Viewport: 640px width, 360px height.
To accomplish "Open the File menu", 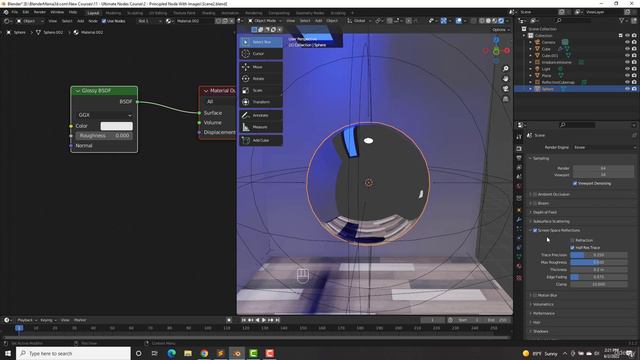I will coord(15,12).
